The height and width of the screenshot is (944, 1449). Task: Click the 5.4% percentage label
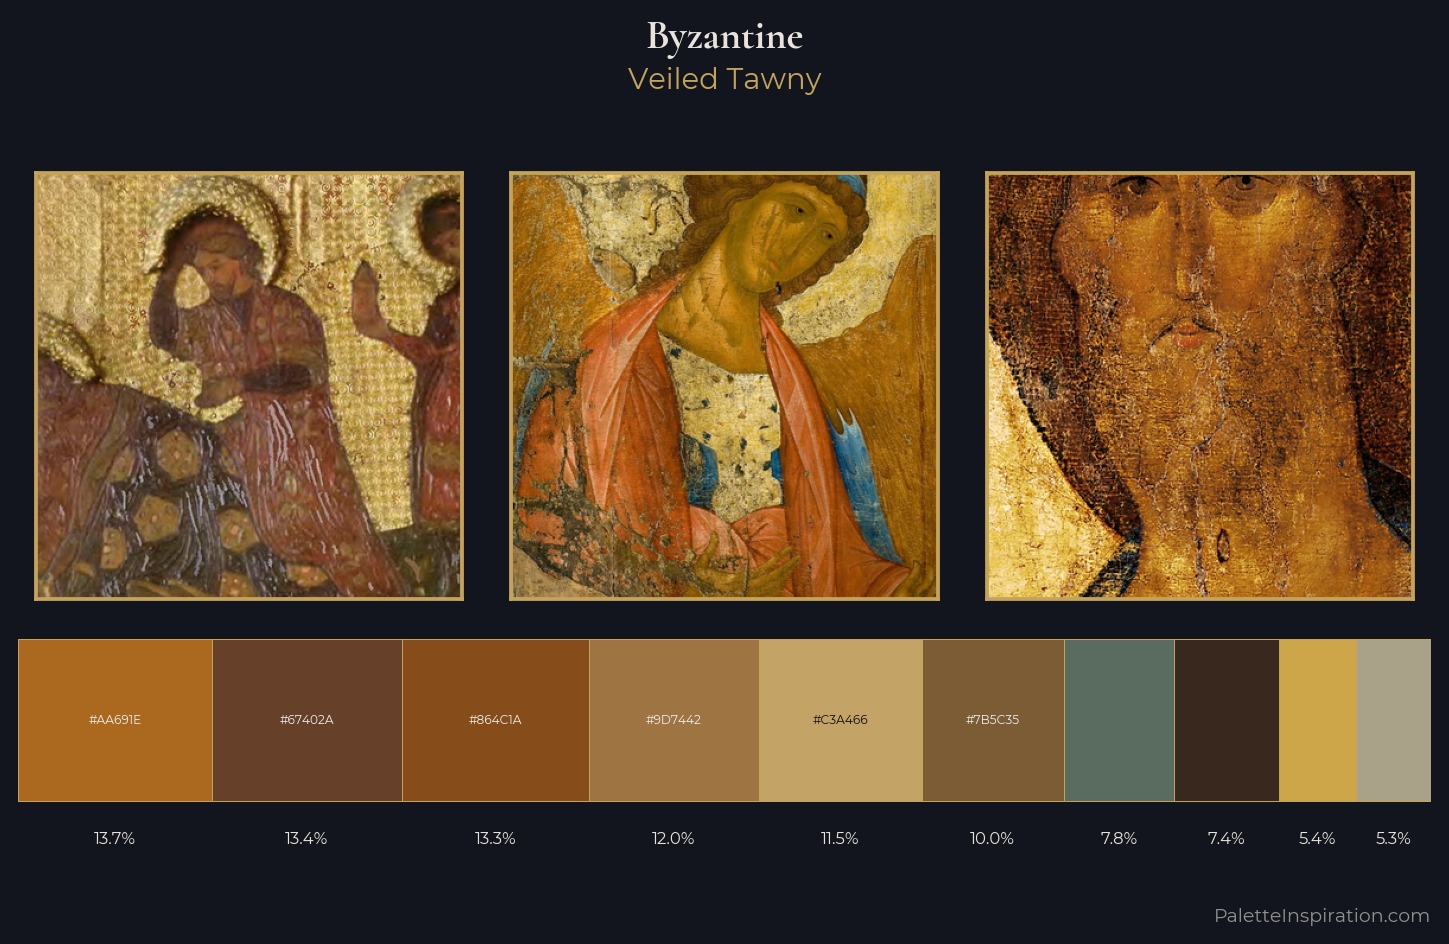(x=1317, y=838)
